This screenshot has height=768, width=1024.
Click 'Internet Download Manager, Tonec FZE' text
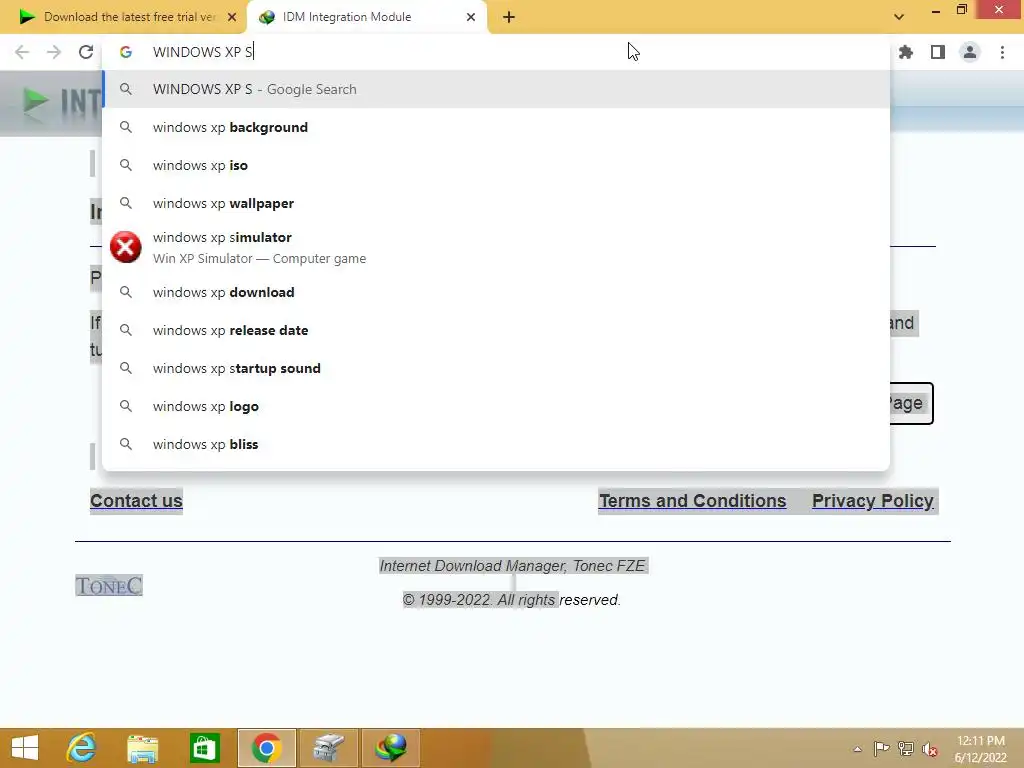click(x=513, y=566)
